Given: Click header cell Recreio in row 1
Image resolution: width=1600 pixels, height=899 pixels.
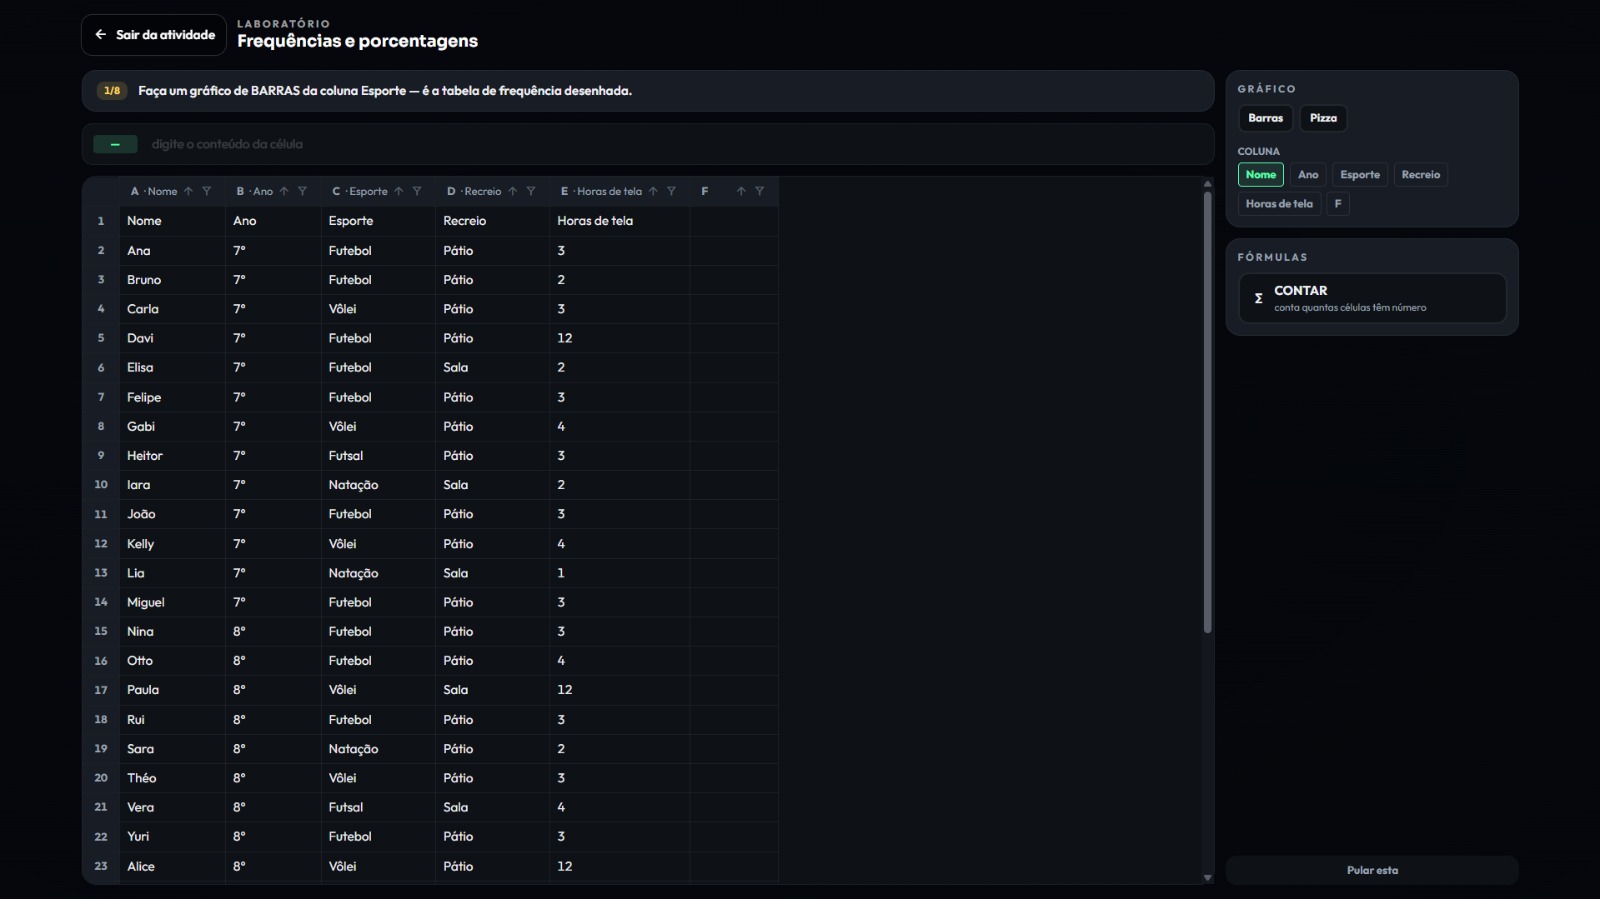Looking at the screenshot, I should 492,221.
